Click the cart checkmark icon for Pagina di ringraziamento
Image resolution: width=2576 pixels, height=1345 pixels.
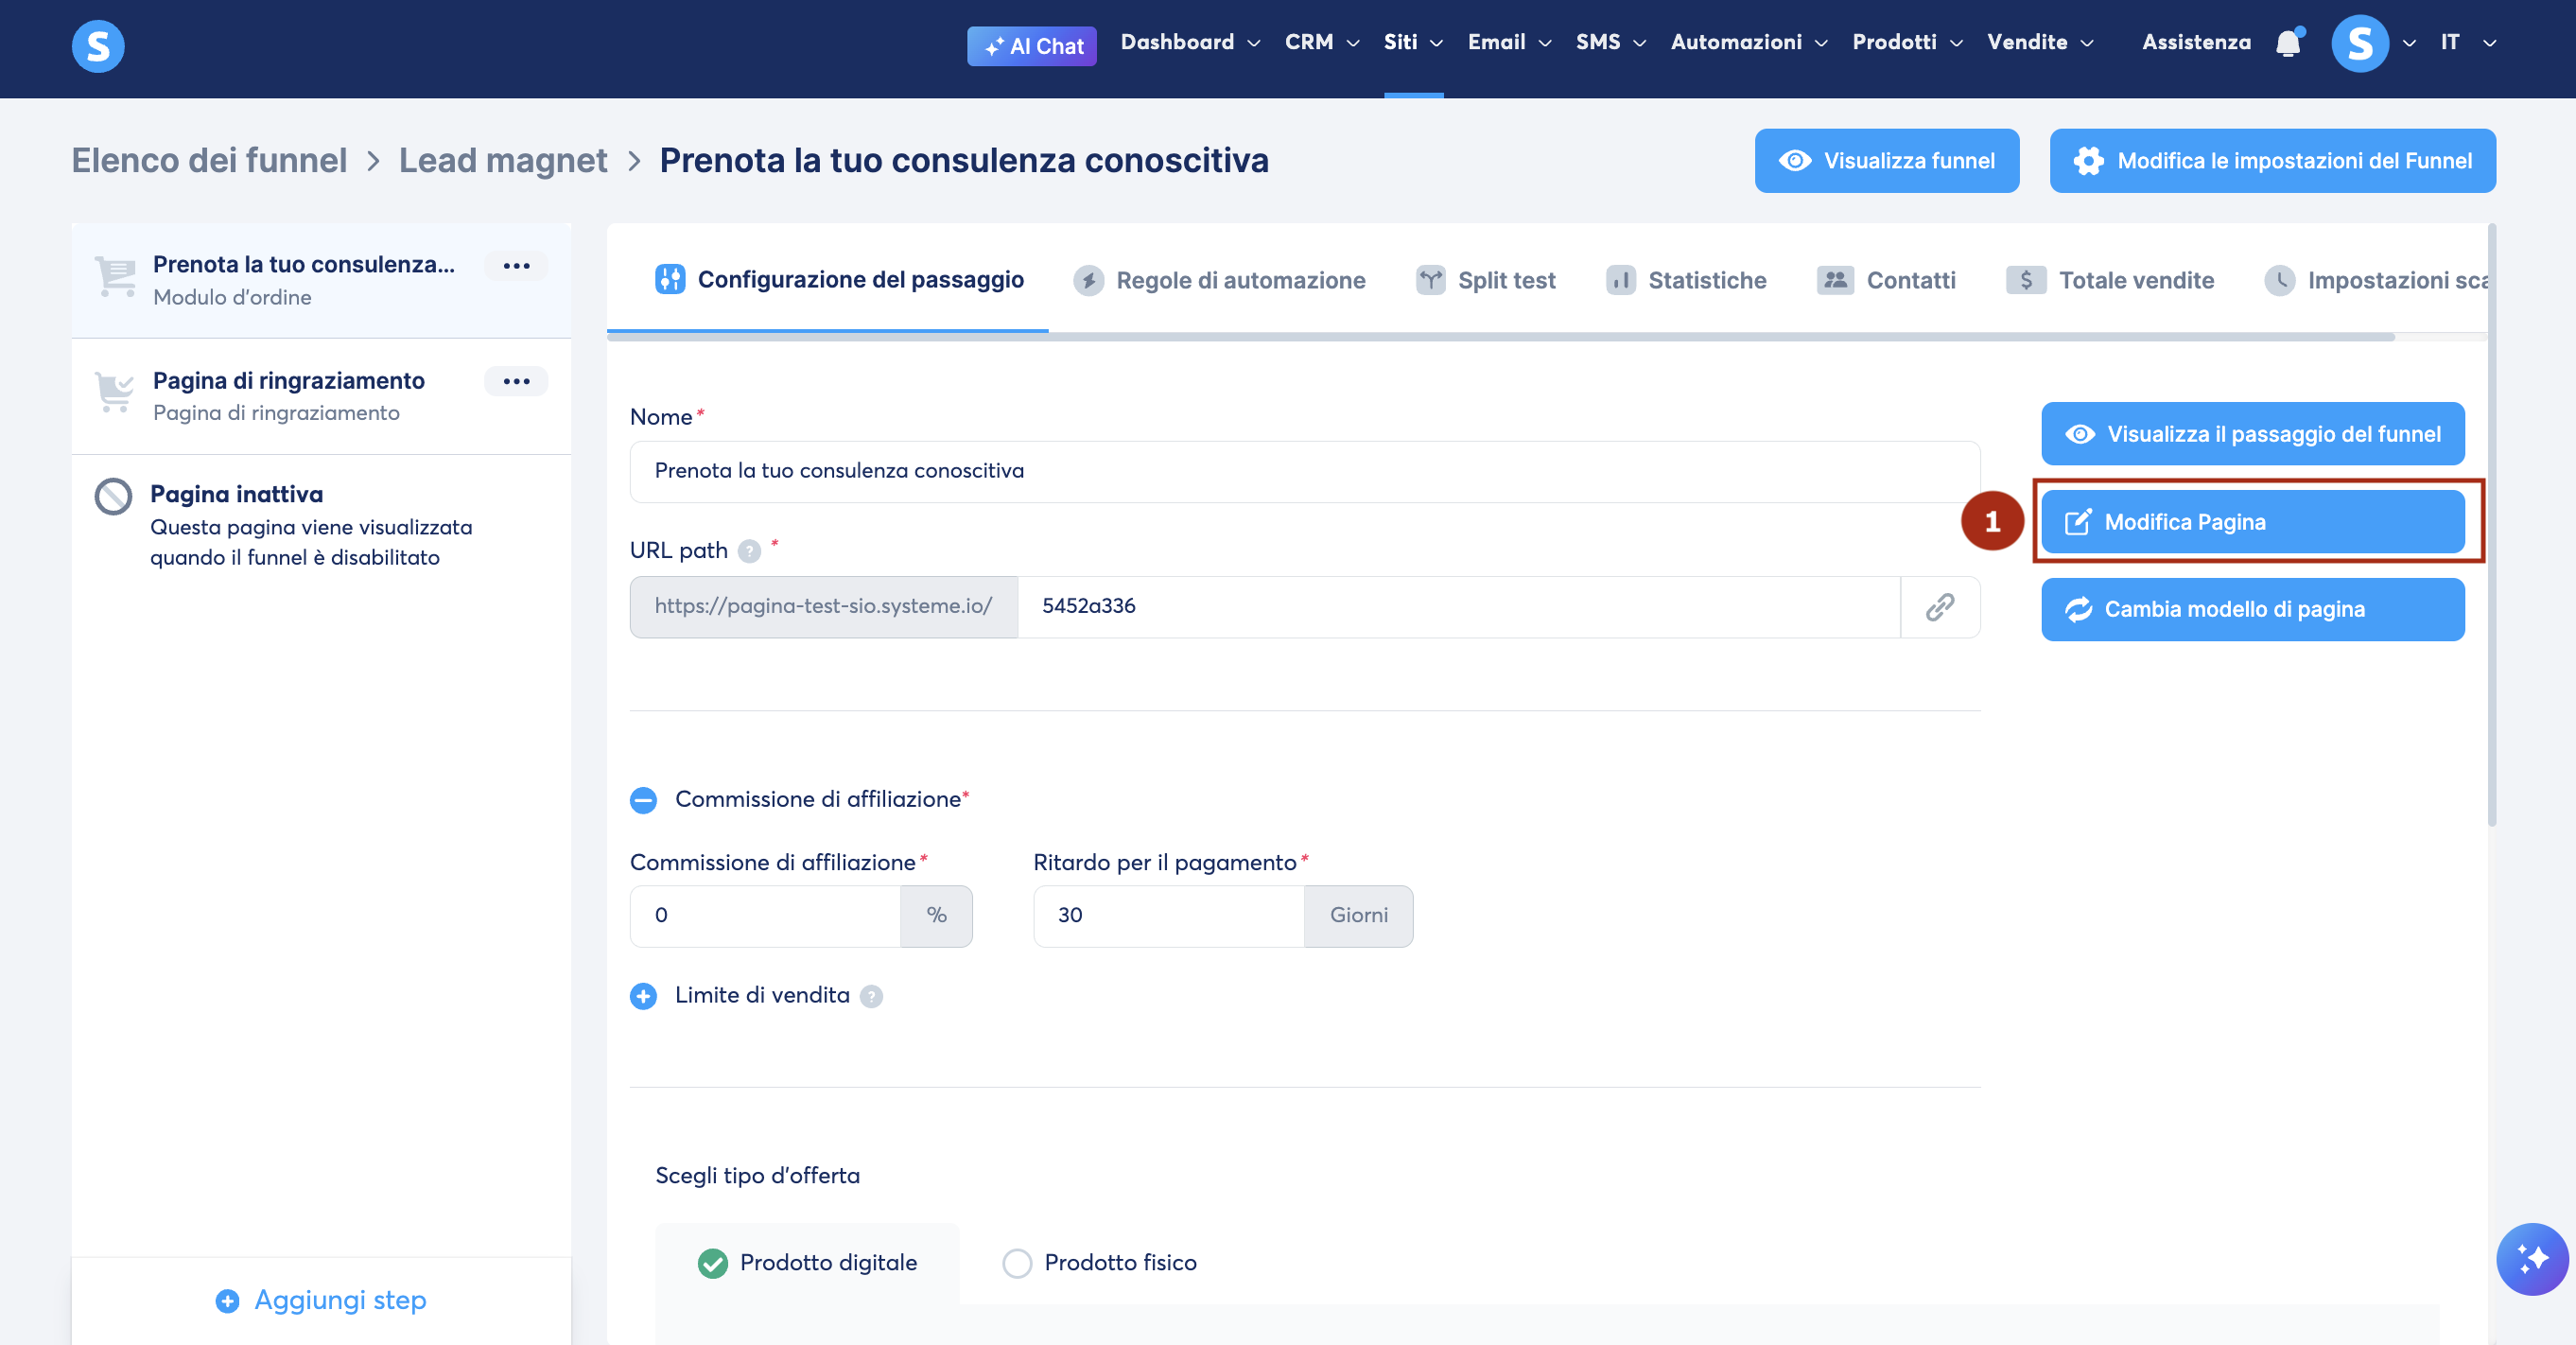coord(115,392)
